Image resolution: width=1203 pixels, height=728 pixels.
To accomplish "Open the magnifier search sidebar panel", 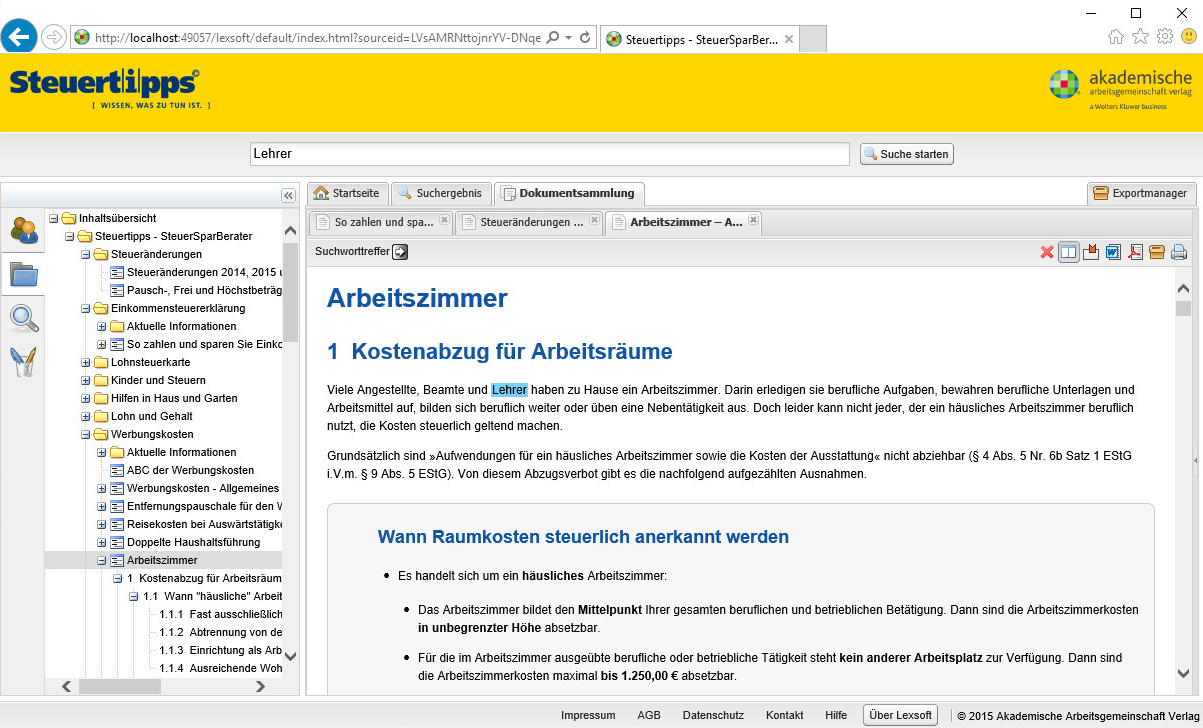I will pos(23,318).
